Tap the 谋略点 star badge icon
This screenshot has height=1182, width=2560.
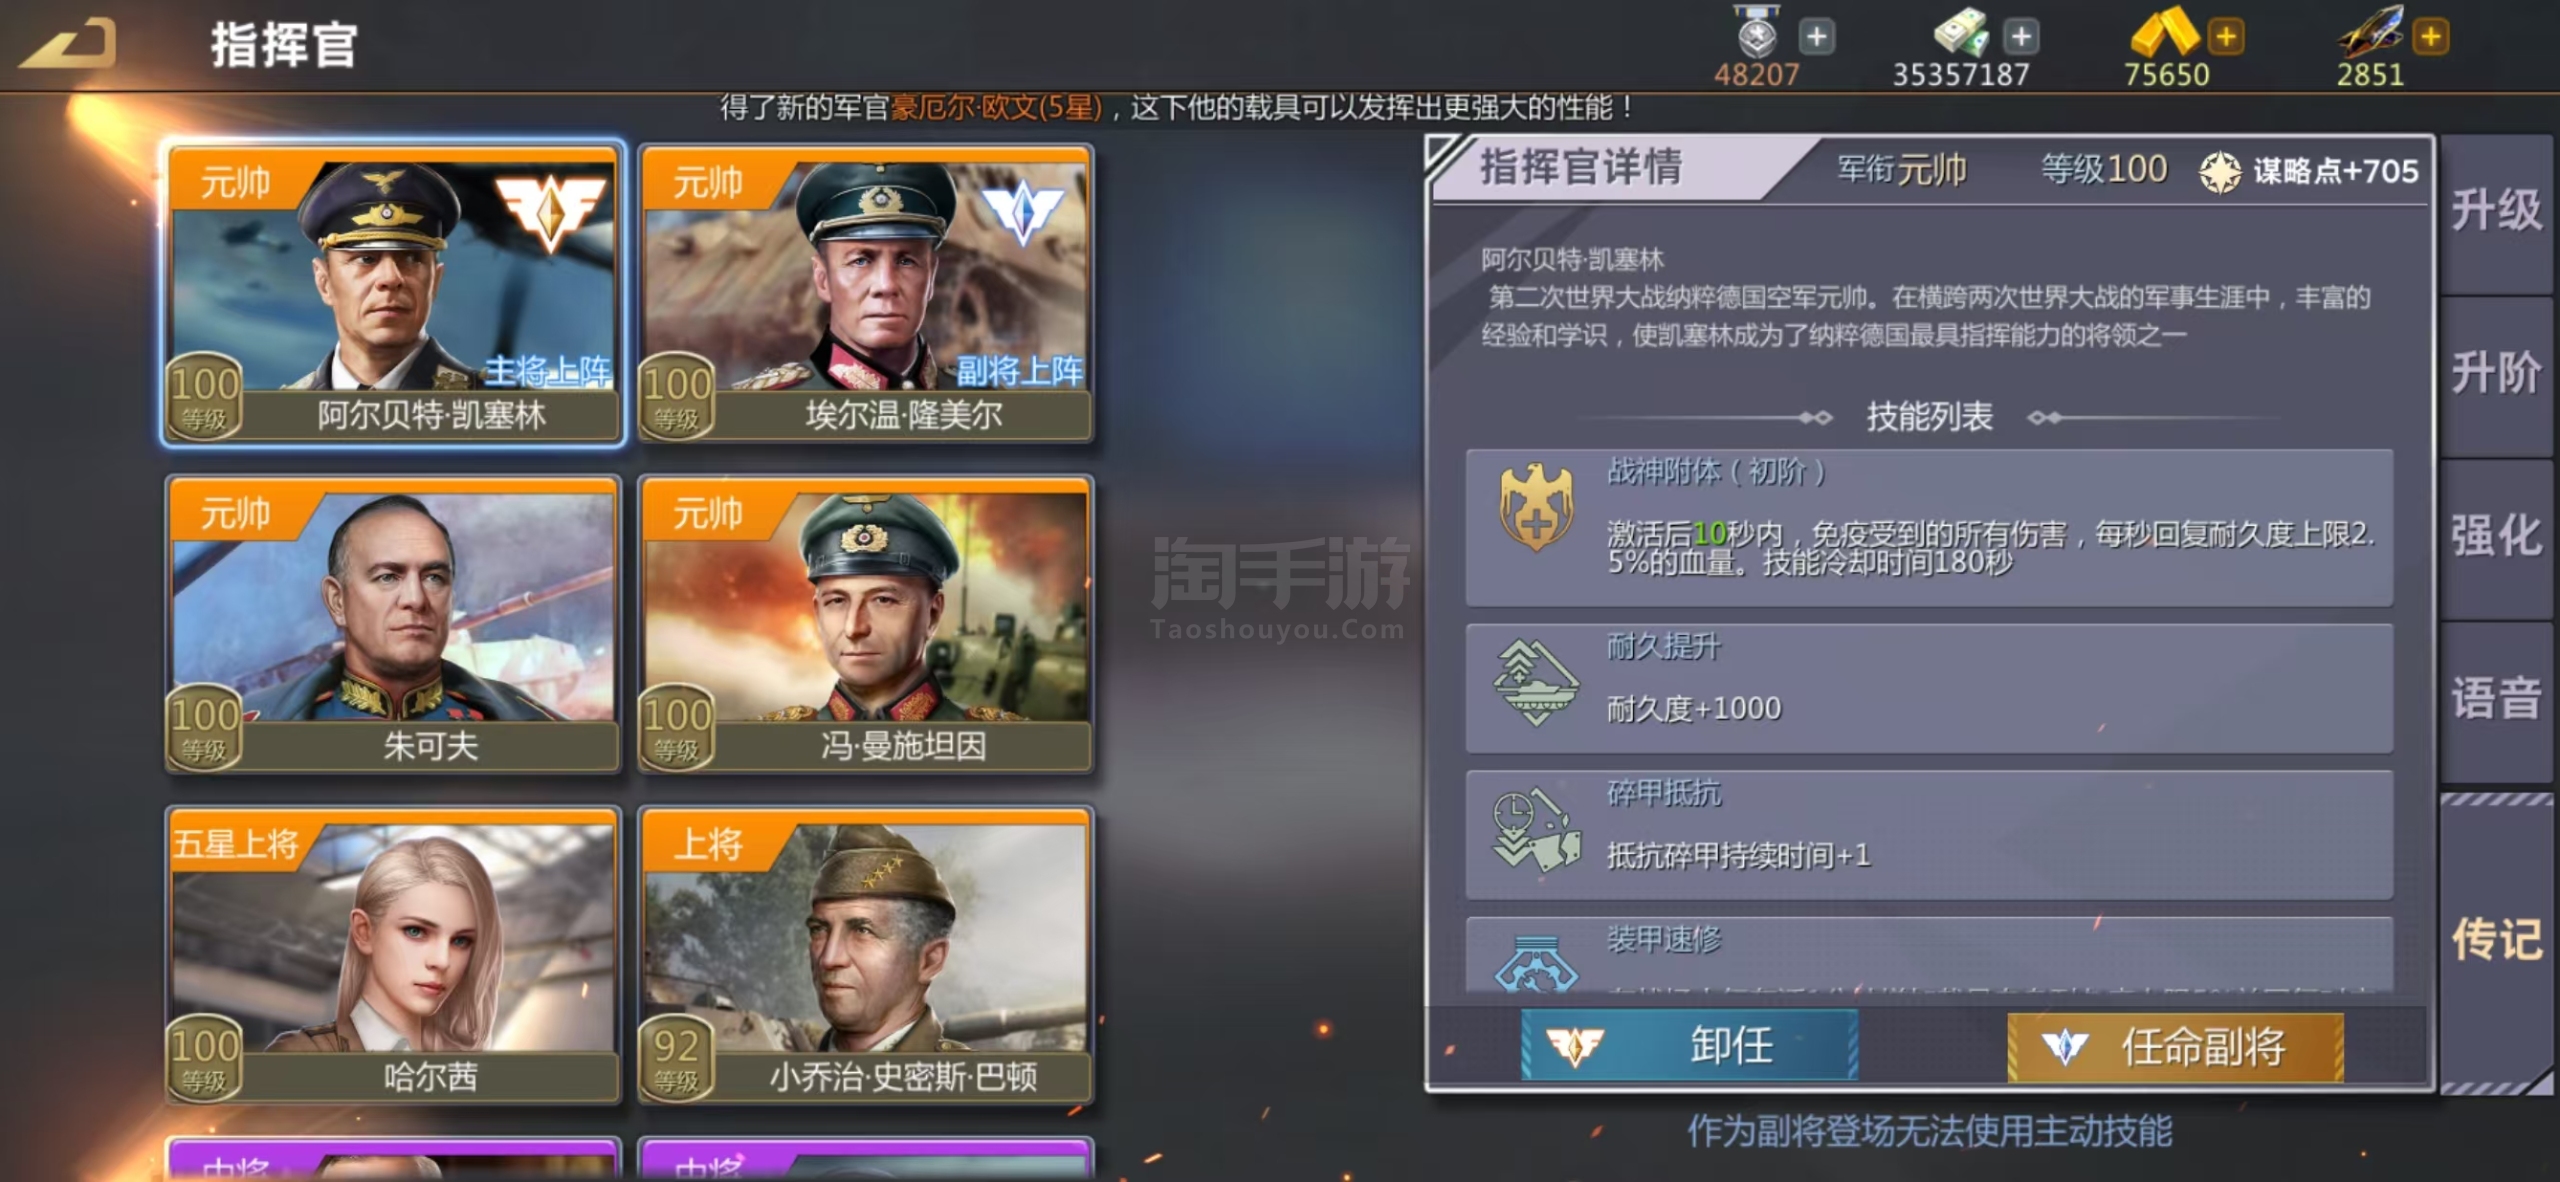[x=2220, y=172]
